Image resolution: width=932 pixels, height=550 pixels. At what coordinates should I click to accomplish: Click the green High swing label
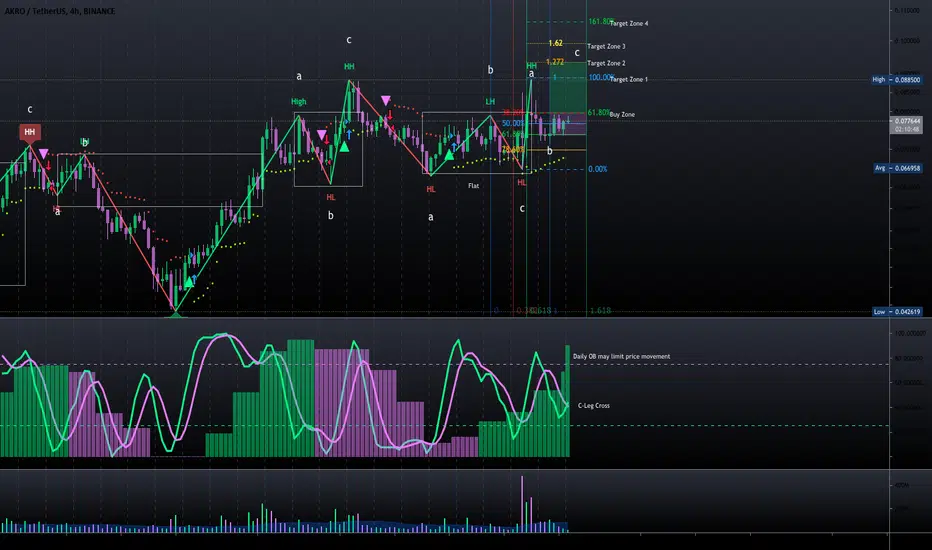click(299, 102)
